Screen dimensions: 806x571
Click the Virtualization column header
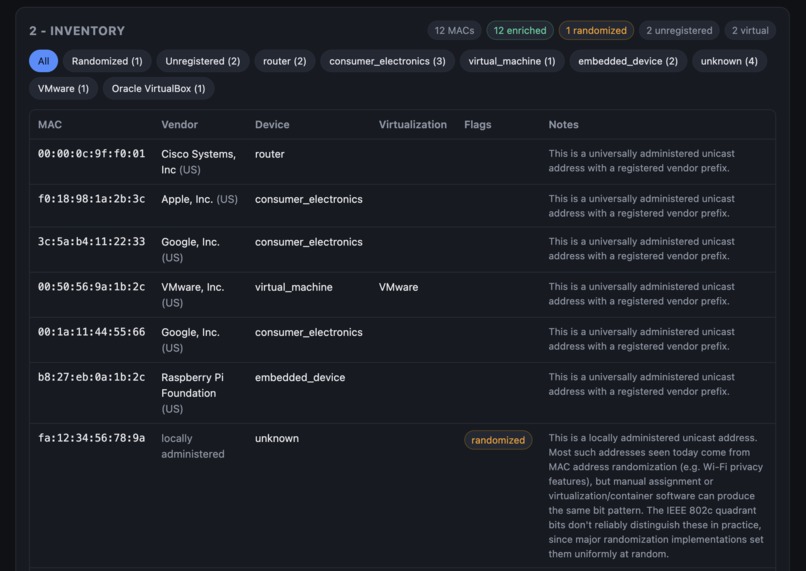(413, 124)
